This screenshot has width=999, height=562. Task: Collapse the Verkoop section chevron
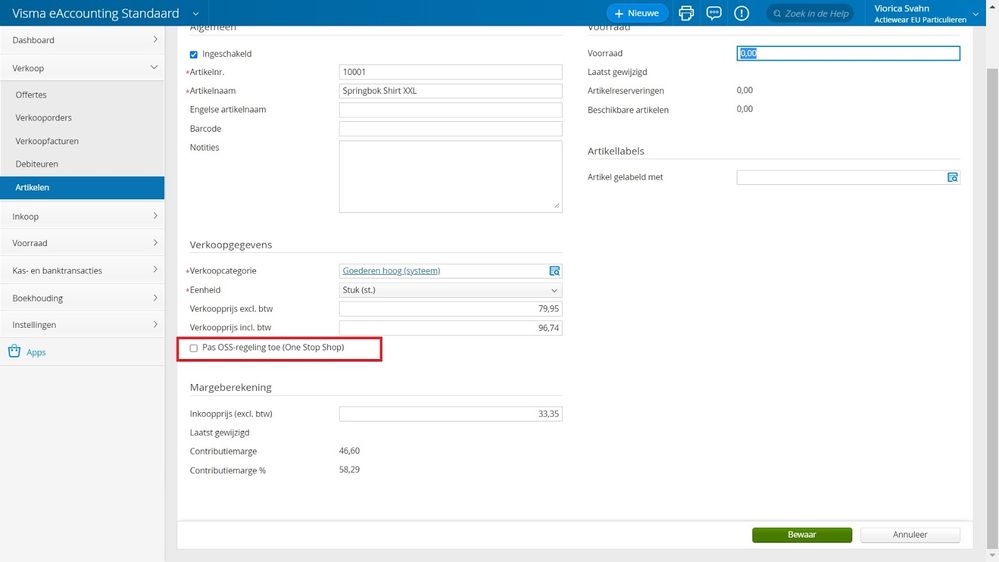(154, 67)
